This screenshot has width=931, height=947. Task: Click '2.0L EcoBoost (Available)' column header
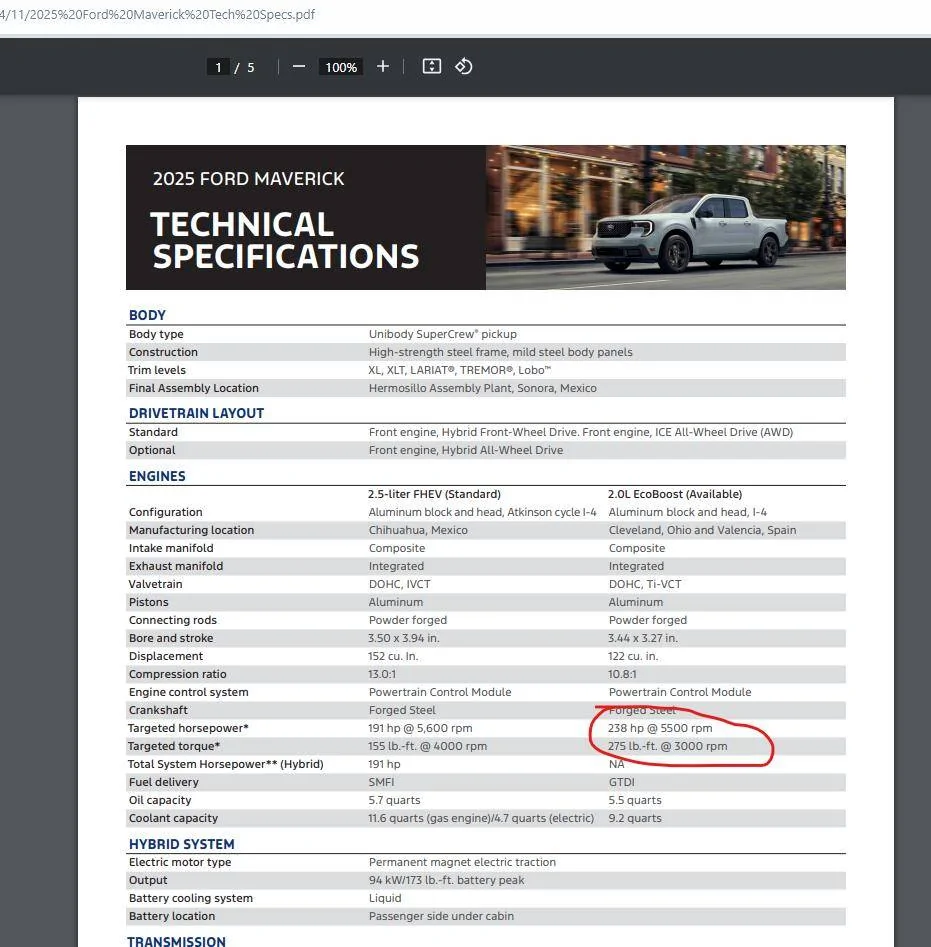point(675,494)
